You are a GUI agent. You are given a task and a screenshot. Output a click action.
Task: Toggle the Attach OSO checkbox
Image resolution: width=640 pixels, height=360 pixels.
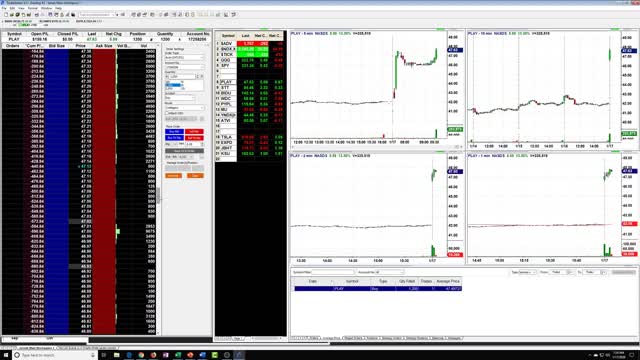(x=167, y=113)
